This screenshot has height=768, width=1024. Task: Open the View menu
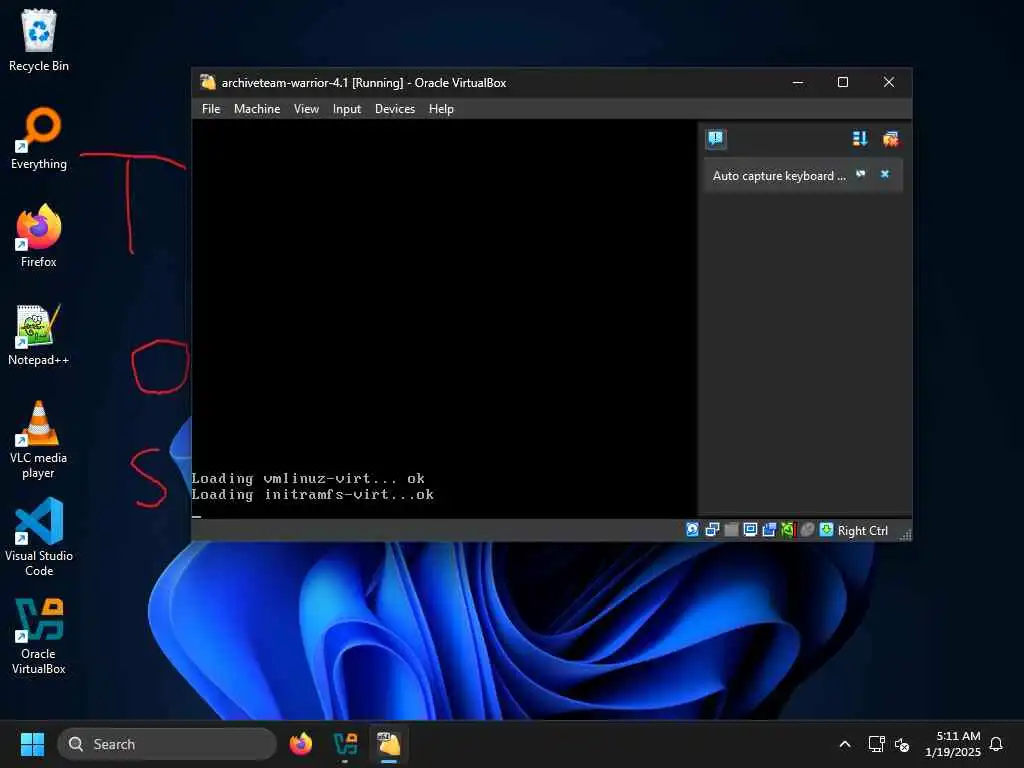pos(306,109)
